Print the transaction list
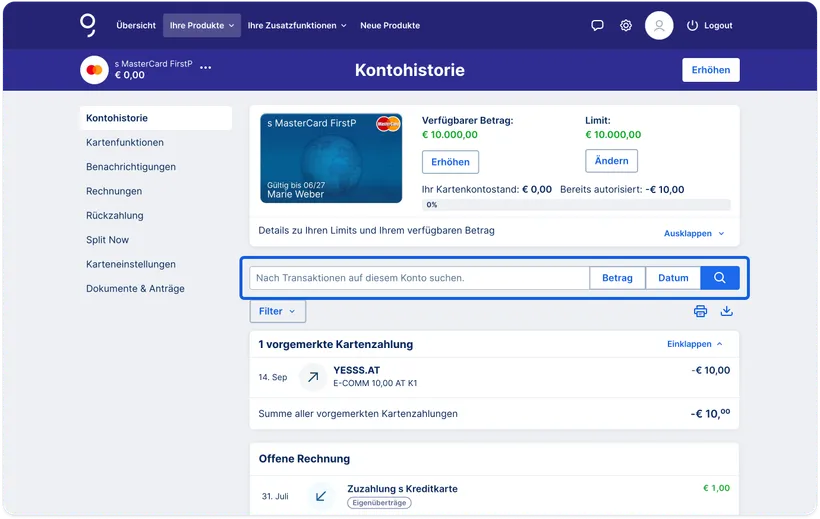820x519 pixels. coord(700,311)
